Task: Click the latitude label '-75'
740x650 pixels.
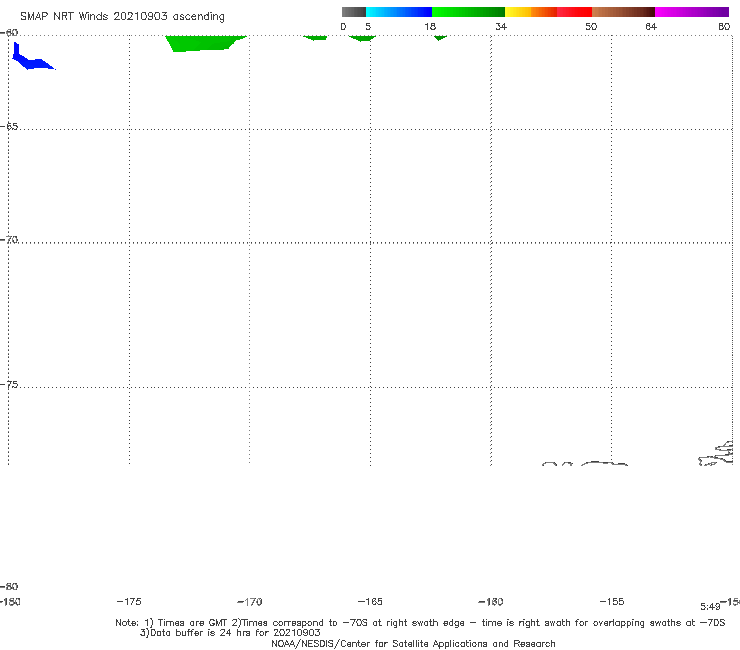Action: 9,385
